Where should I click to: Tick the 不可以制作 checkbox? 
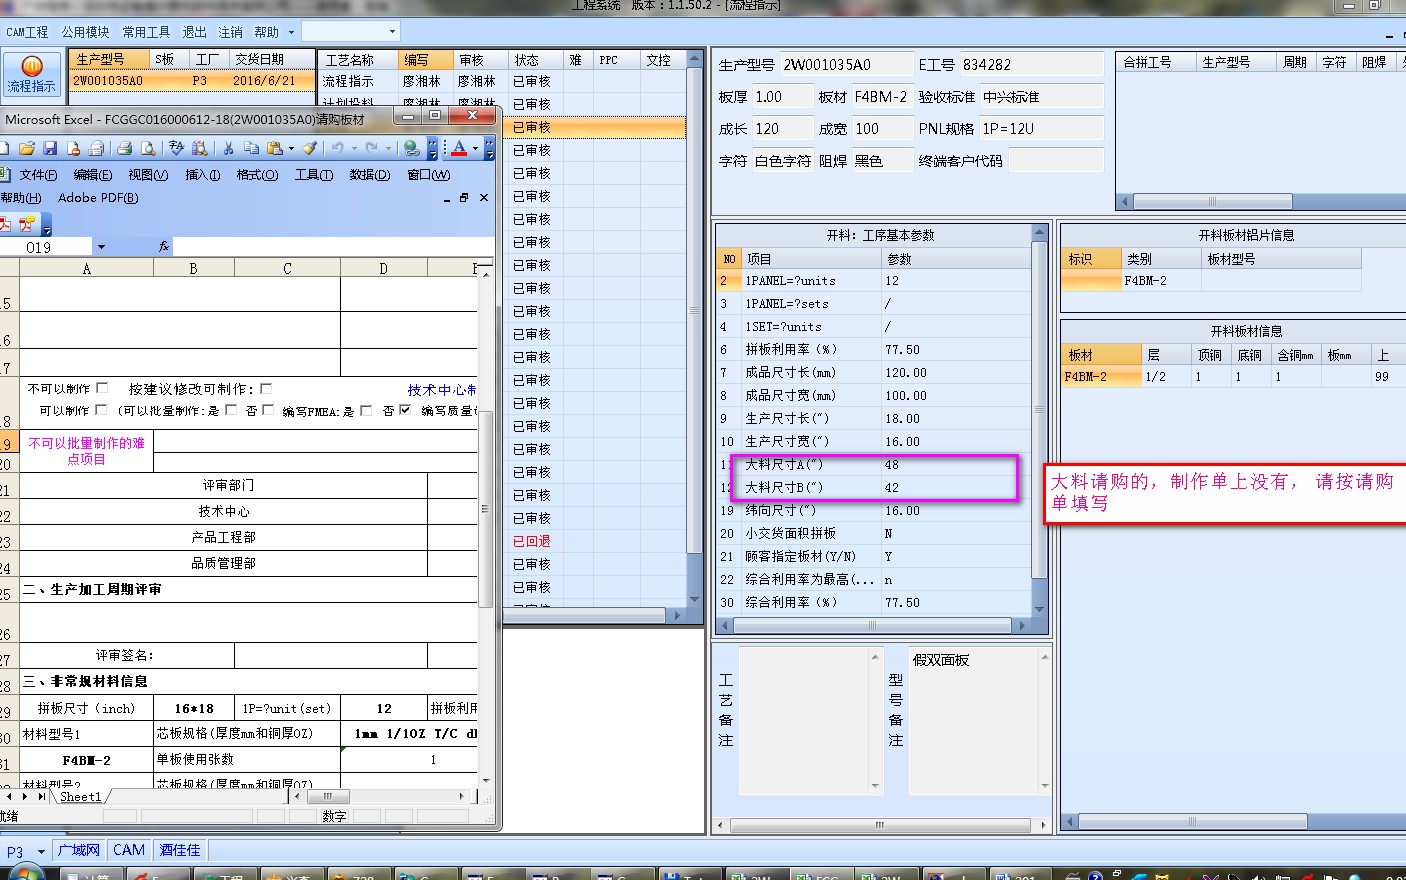102,388
